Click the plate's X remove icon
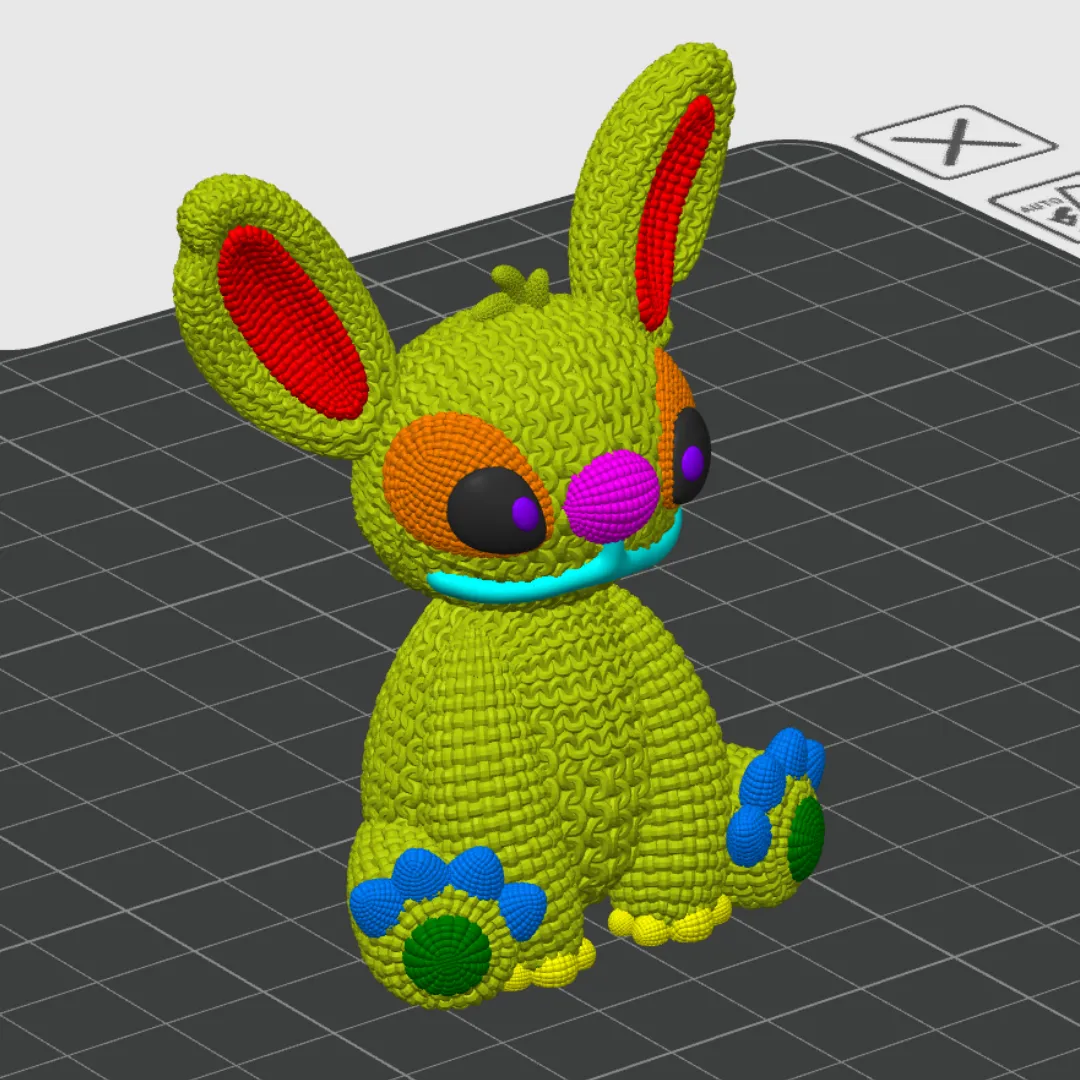Screen dimensions: 1080x1080 (955, 142)
